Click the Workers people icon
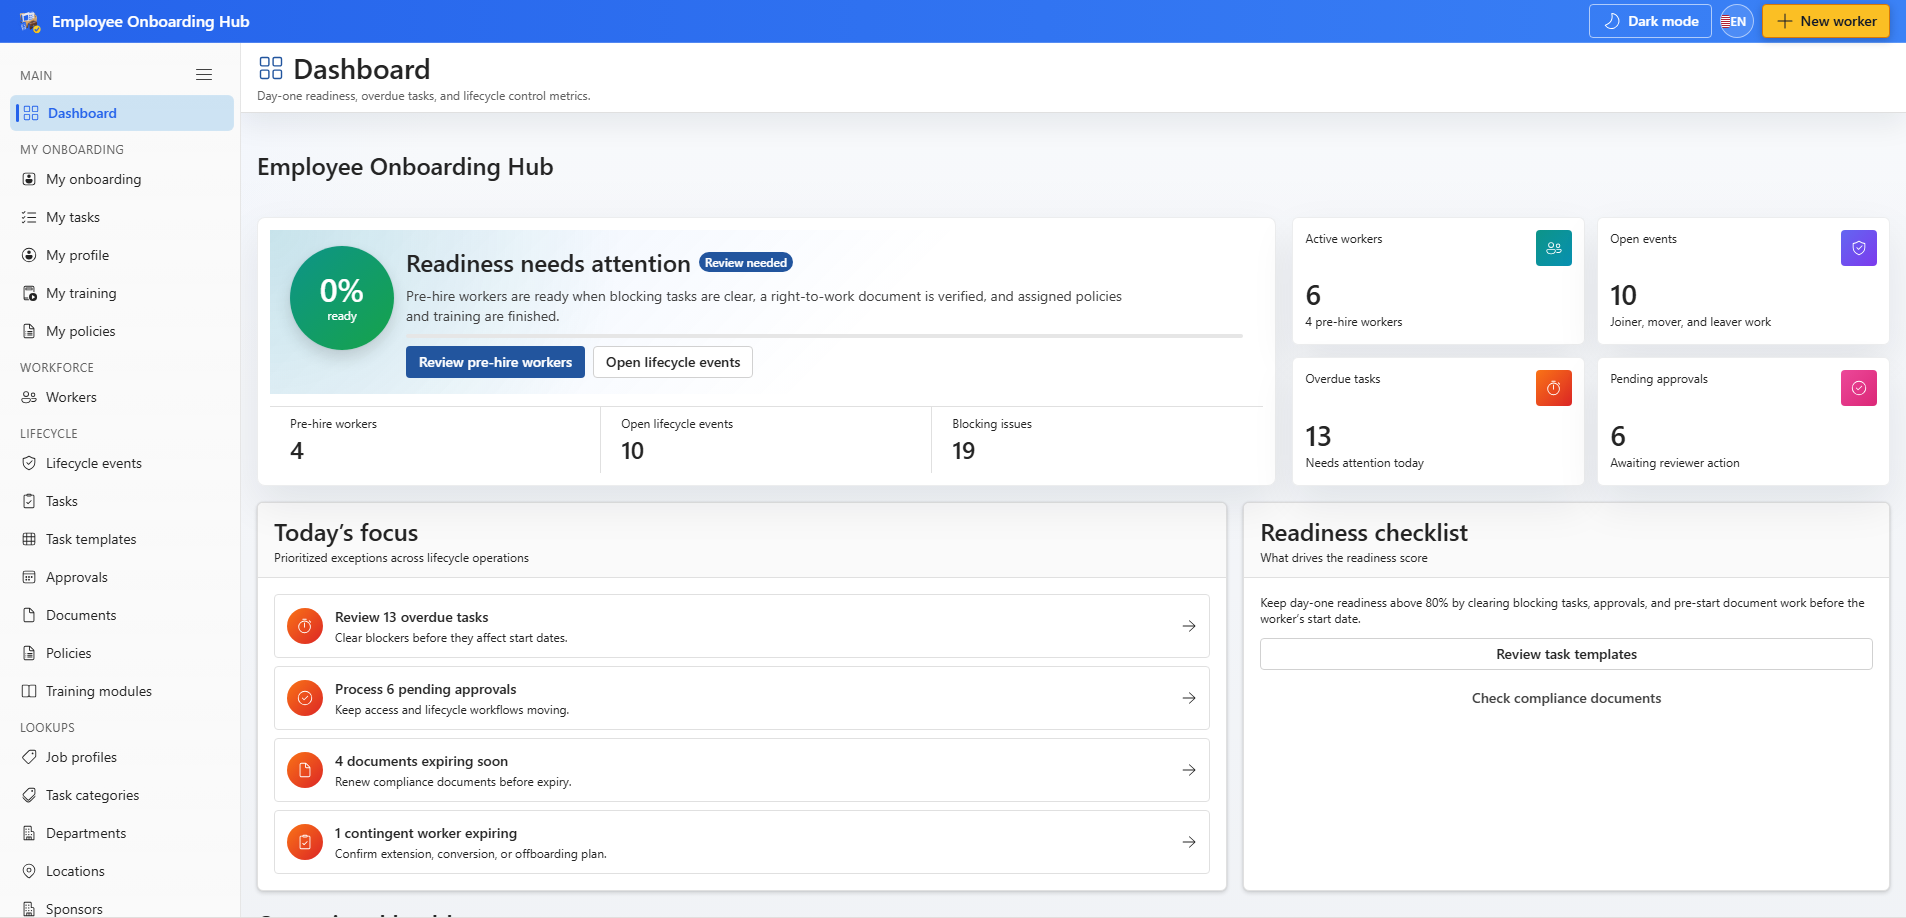 coord(29,397)
